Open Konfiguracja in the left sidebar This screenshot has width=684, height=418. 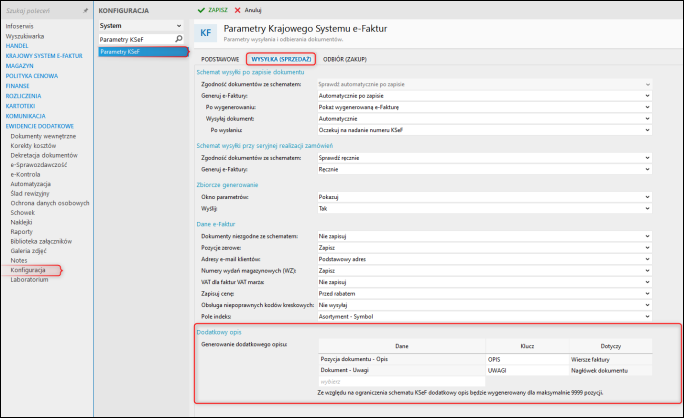tap(28, 270)
